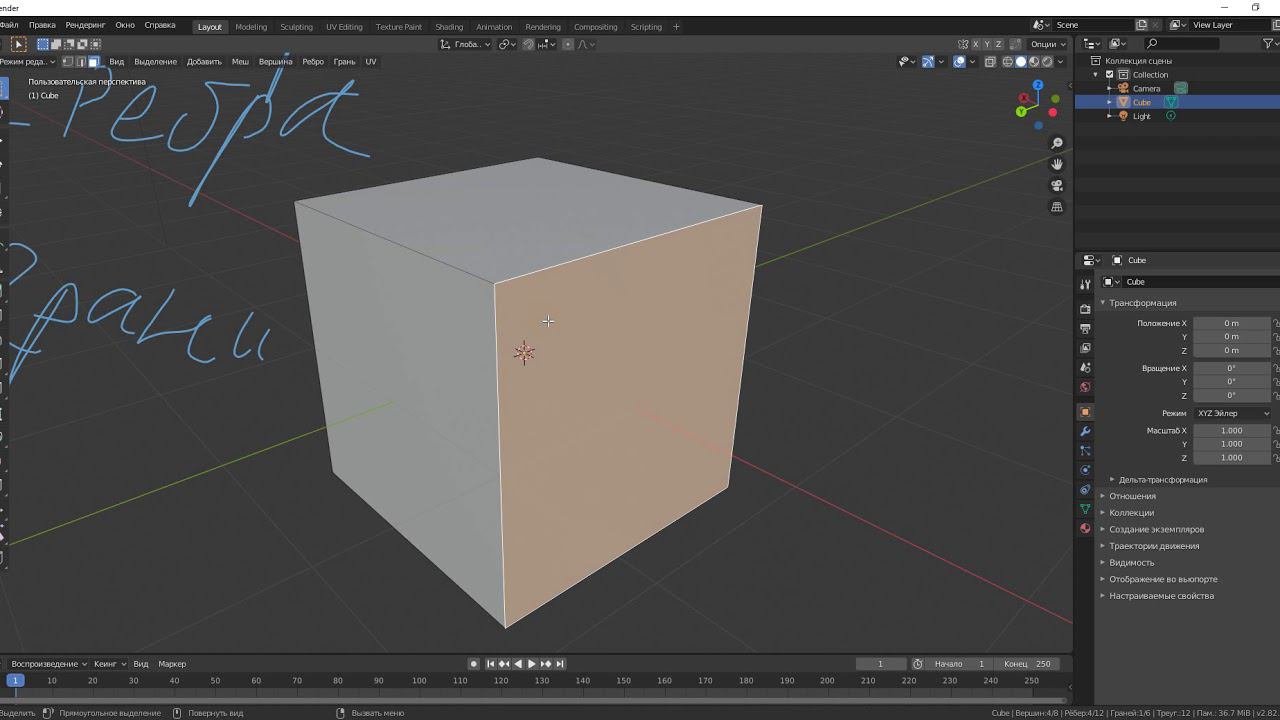This screenshot has width=1280, height=720.
Task: Open Tool properties tab
Action: 1085,284
